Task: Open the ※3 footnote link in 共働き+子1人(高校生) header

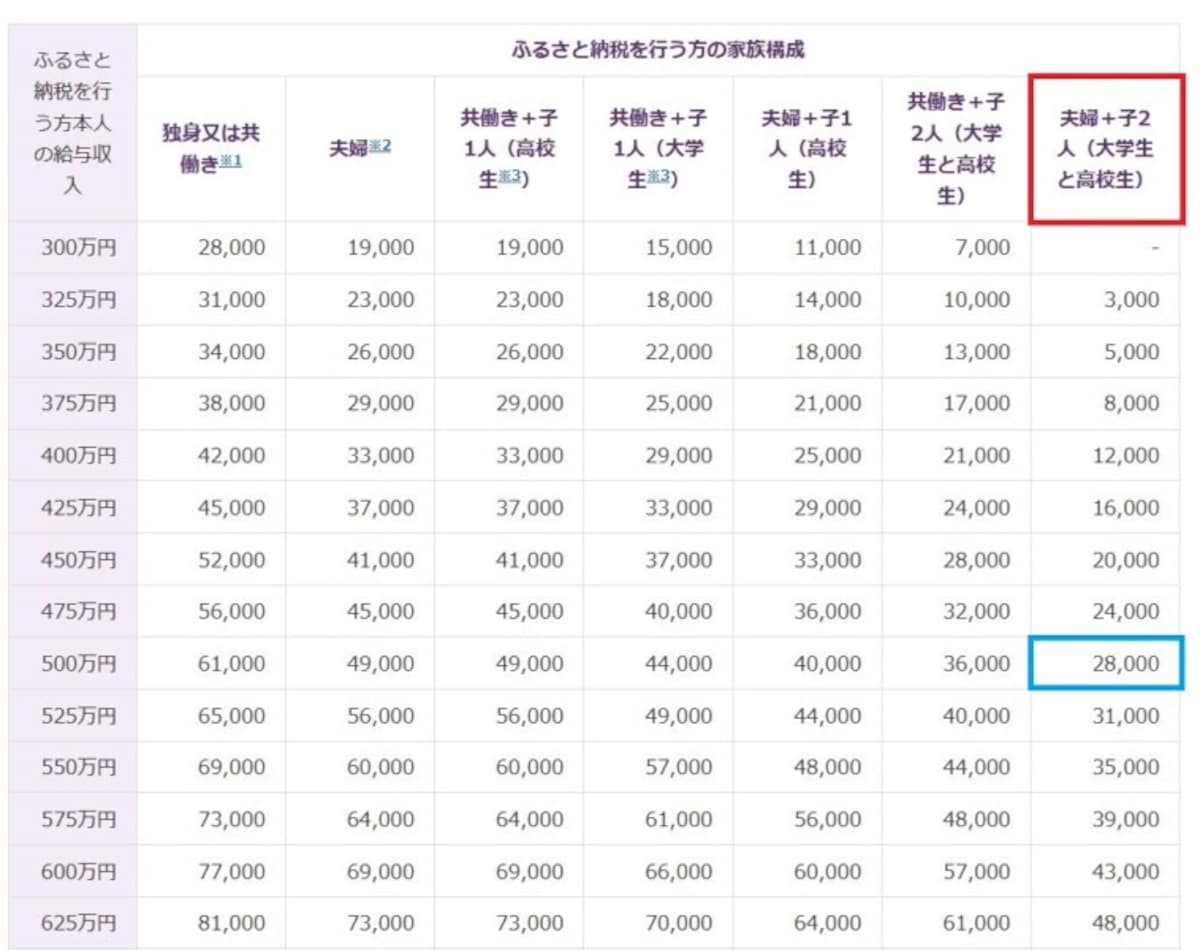Action: coord(510,179)
